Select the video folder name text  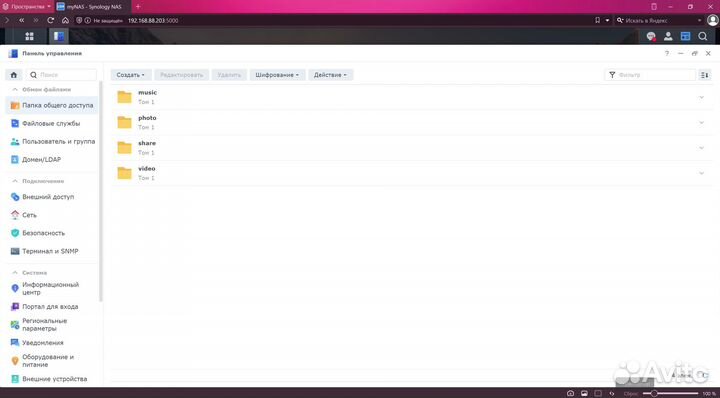146,168
